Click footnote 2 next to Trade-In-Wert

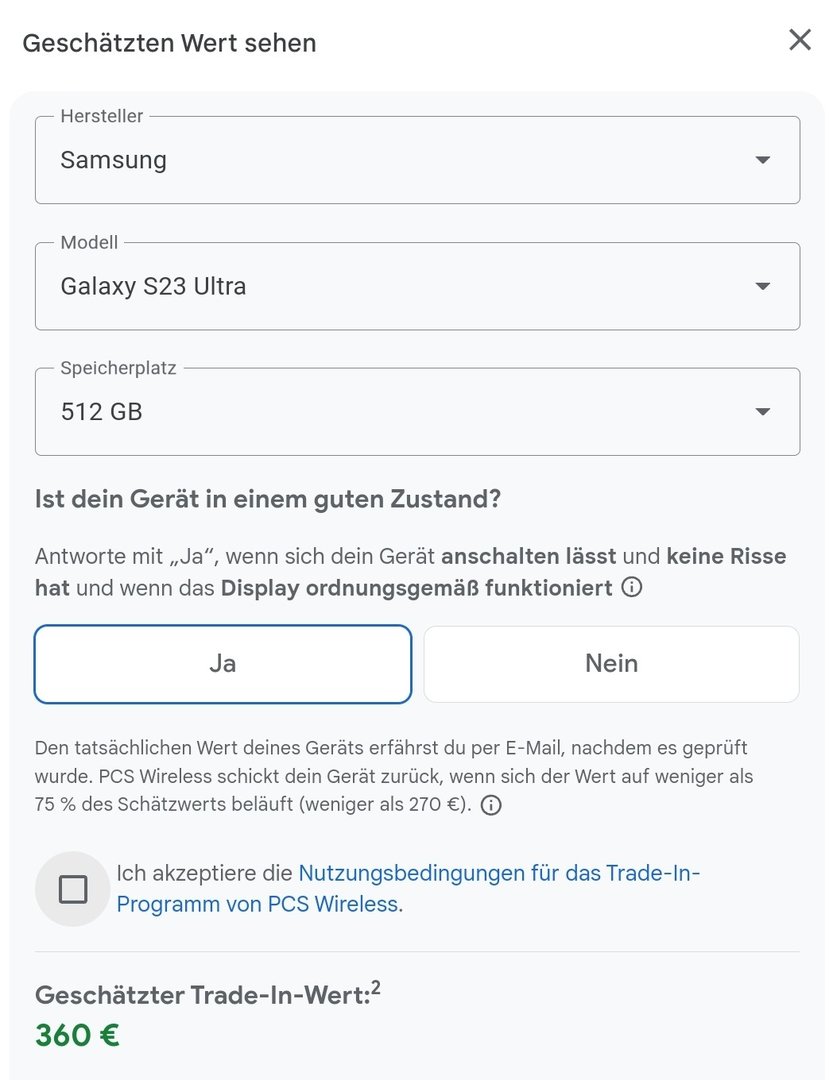[x=376, y=989]
